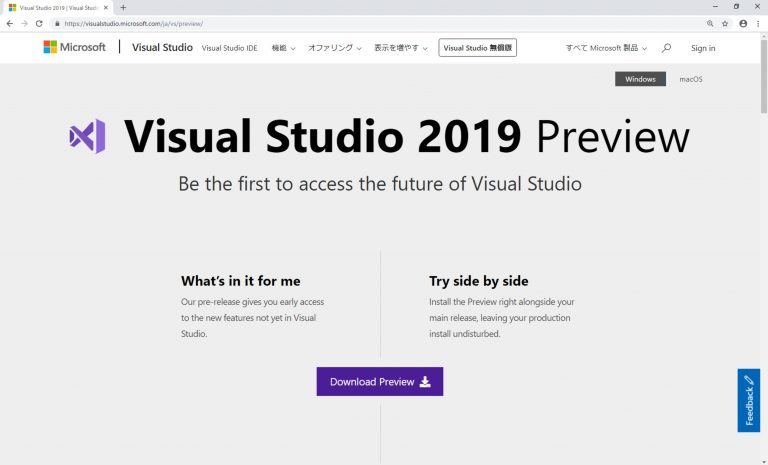Click the browser forward arrow
Viewport: 768px width, 465px height.
tap(24, 24)
